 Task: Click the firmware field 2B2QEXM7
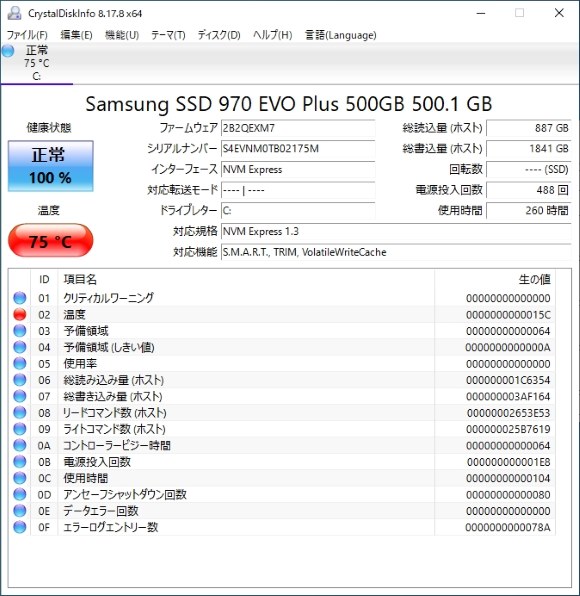click(x=298, y=128)
